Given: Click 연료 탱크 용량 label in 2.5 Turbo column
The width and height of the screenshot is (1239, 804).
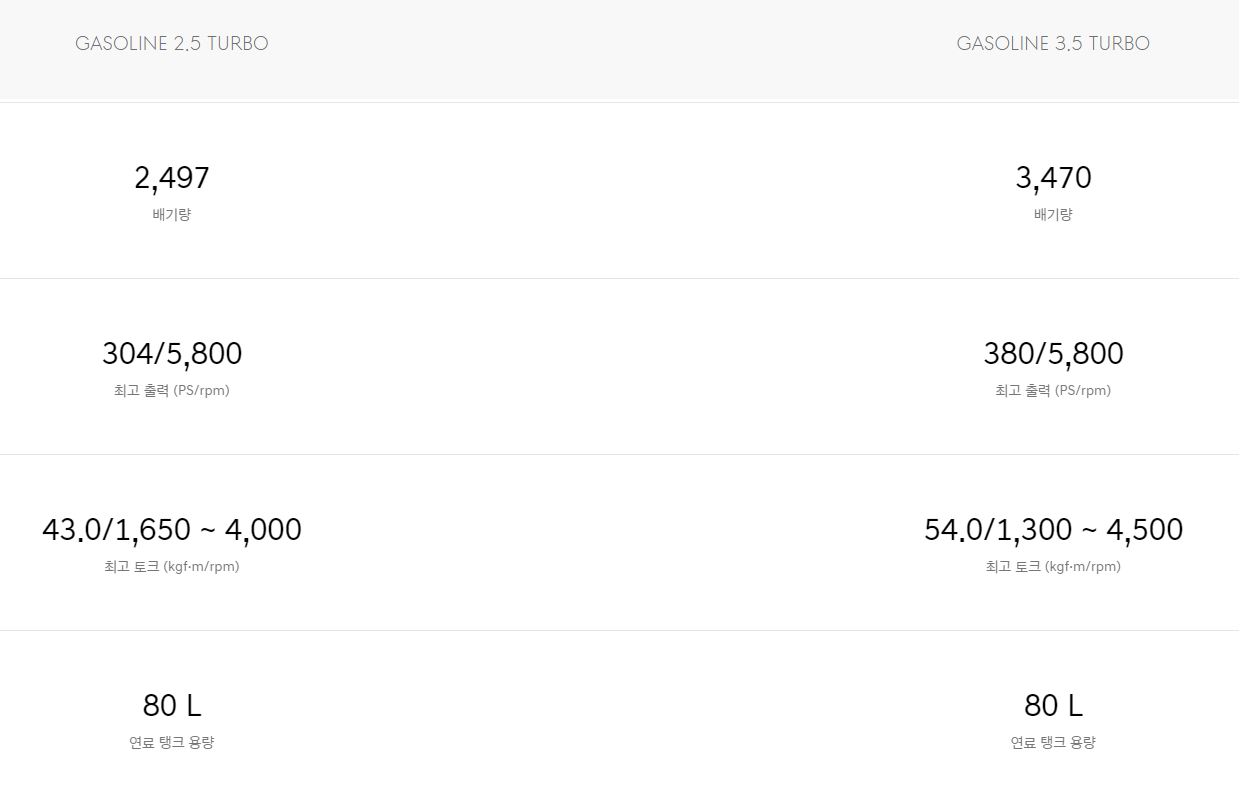Looking at the screenshot, I should 172,743.
